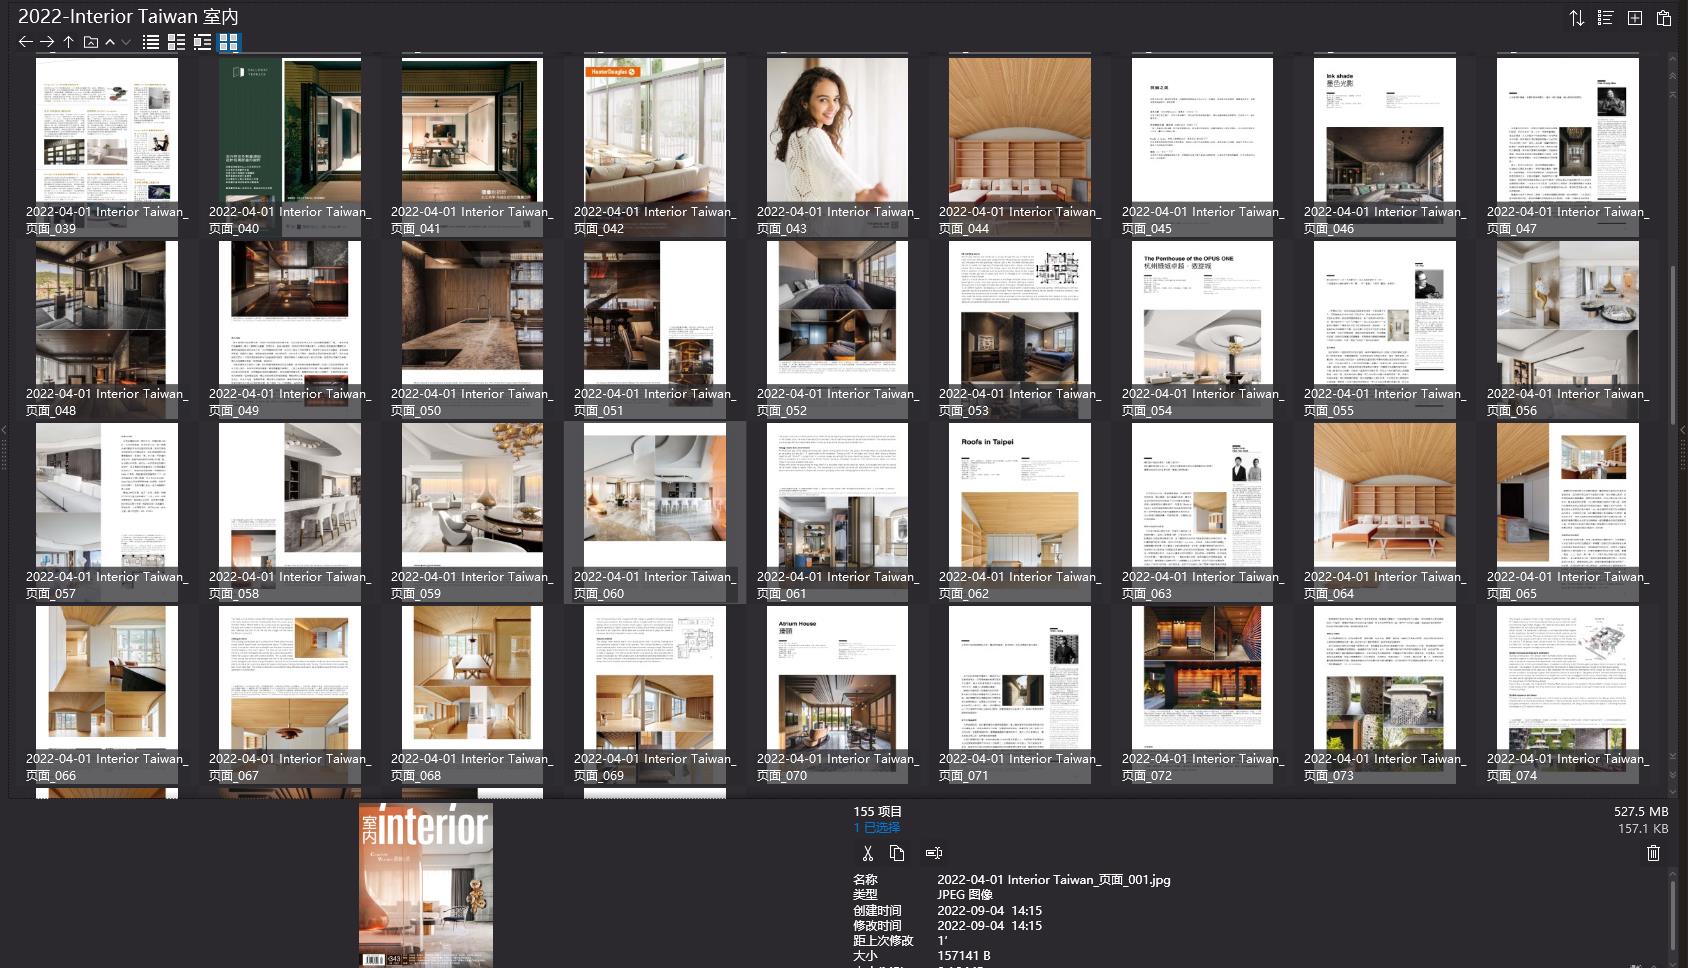Open the go-to-folder navigation icon
The height and width of the screenshot is (968, 1688).
point(90,42)
